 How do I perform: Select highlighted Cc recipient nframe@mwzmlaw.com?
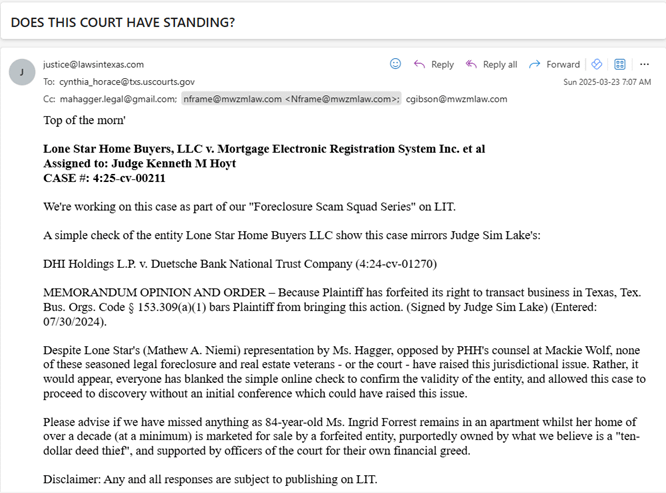point(291,99)
